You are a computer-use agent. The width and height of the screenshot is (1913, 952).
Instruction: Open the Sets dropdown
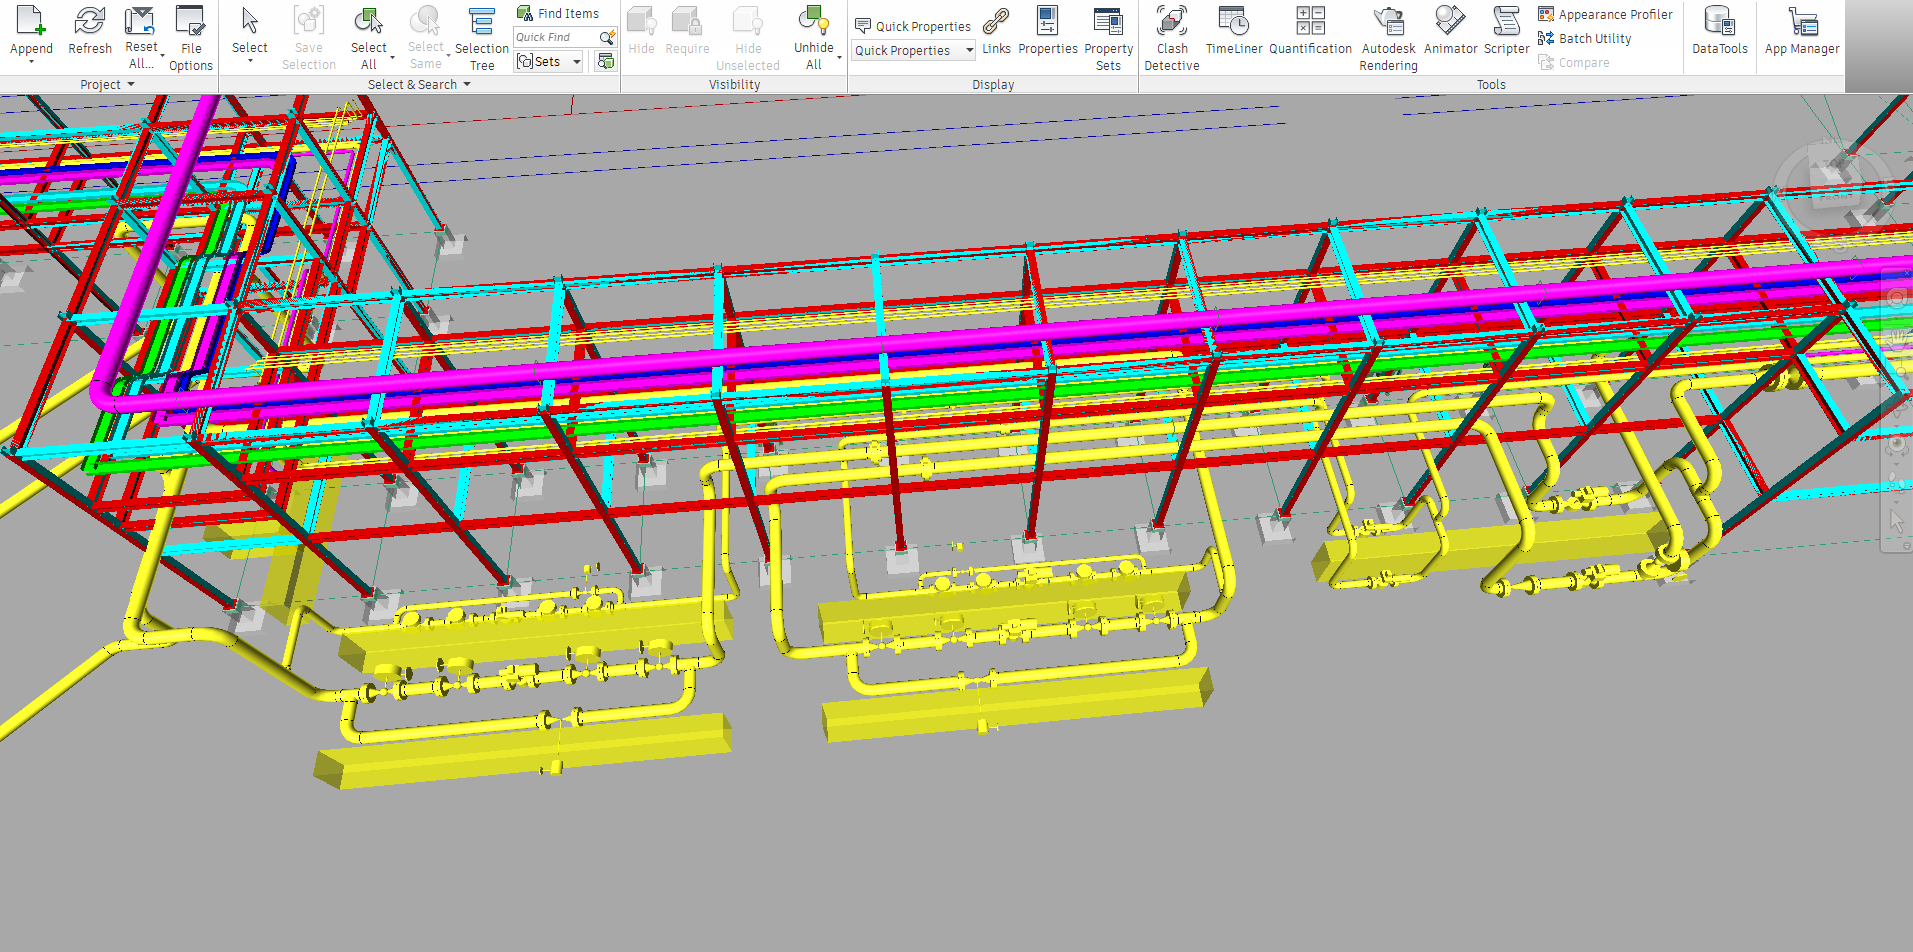click(549, 62)
